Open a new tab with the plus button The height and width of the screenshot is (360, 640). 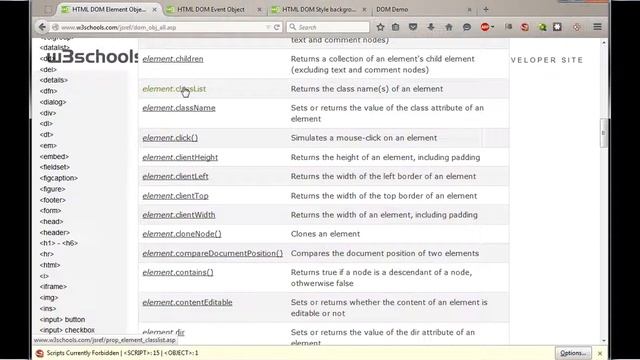tap(486, 9)
